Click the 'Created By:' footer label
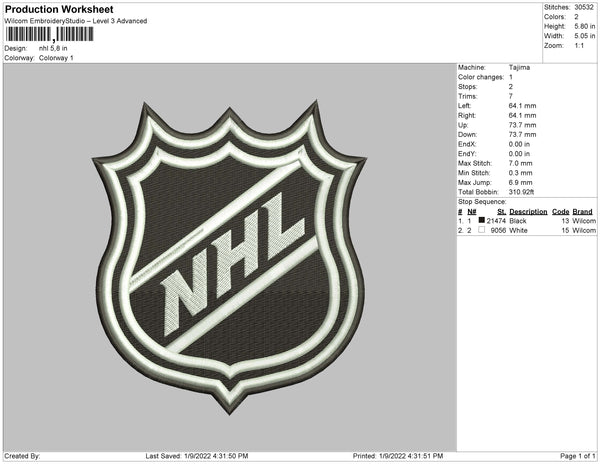Image resolution: width=600 pixels, height=464 pixels. click(22, 456)
